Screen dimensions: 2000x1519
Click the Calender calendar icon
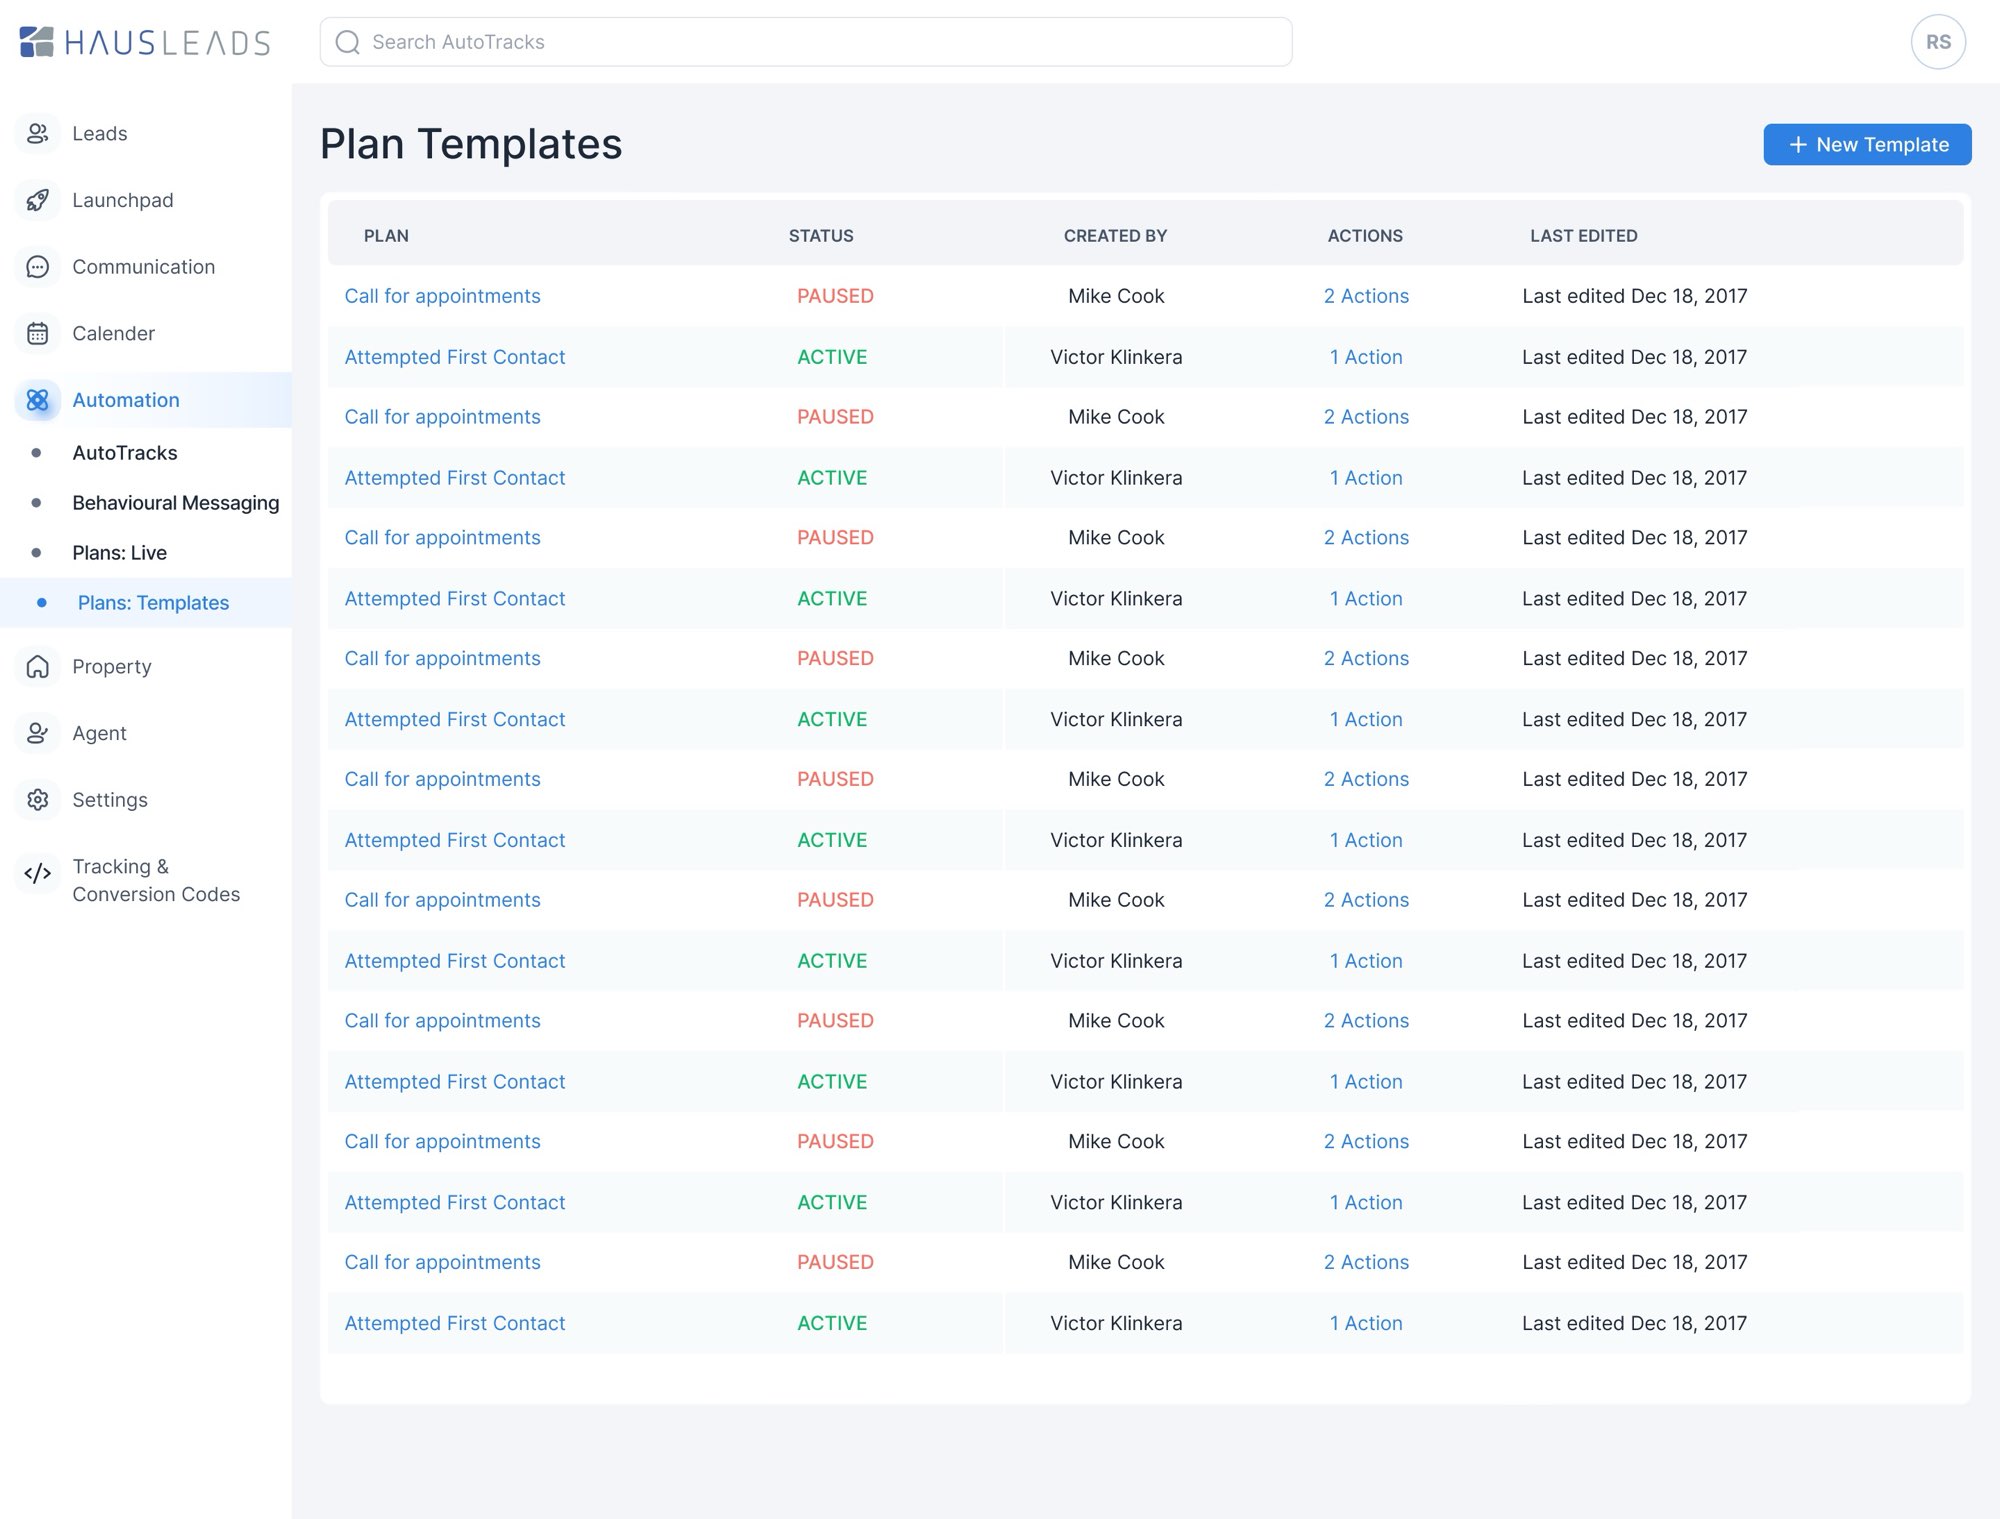pyautogui.click(x=37, y=333)
